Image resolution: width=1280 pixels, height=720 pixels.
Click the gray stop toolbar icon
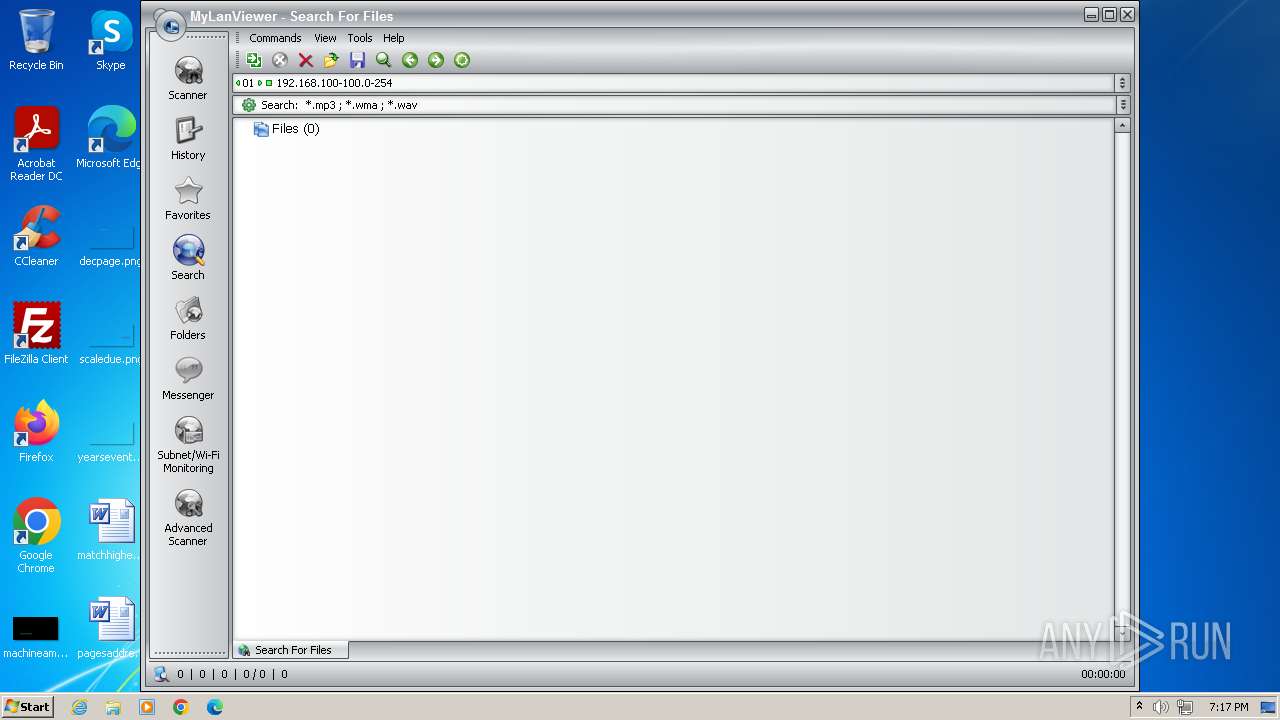click(x=280, y=60)
